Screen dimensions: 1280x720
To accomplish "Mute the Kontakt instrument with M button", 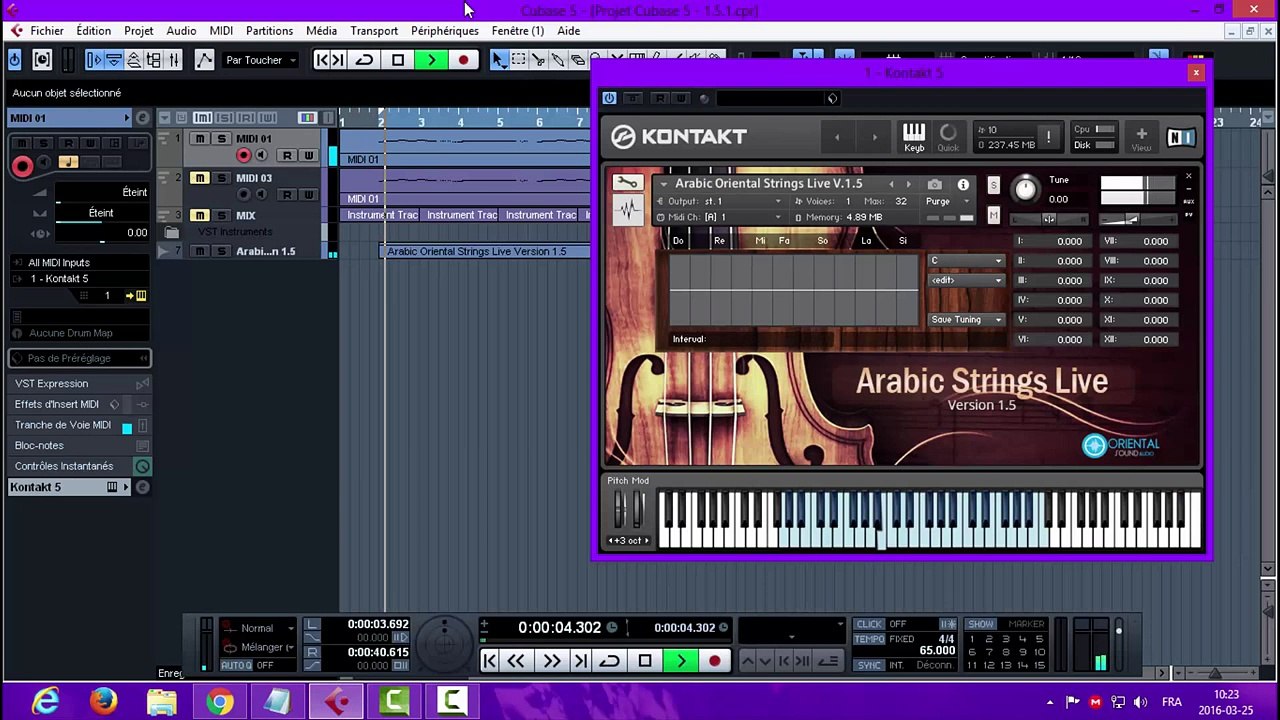I will 993,215.
